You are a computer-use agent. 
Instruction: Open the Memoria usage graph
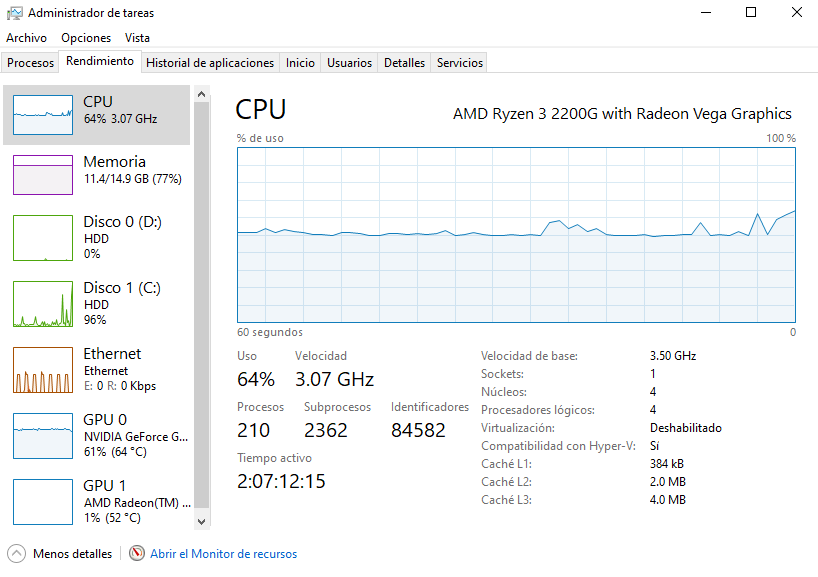click(x=43, y=174)
